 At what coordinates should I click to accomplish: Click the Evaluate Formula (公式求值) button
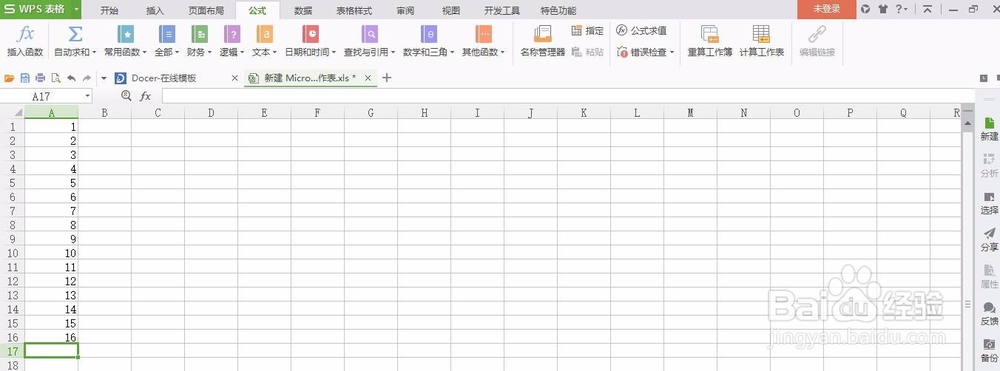pos(642,31)
